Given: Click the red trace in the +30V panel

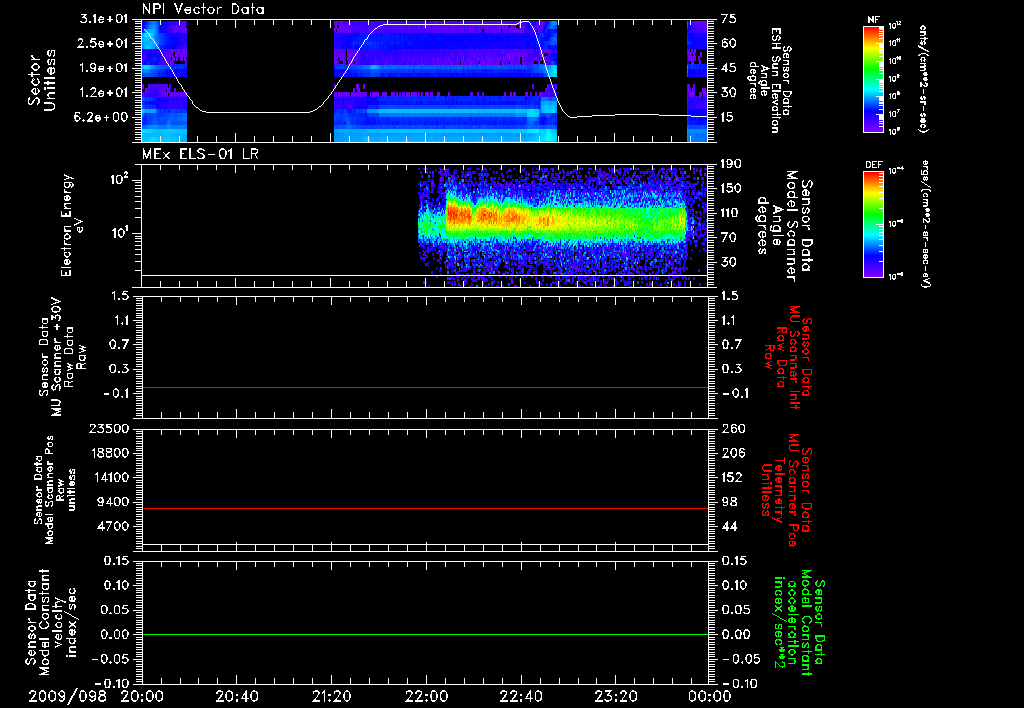Looking at the screenshot, I should [425, 388].
